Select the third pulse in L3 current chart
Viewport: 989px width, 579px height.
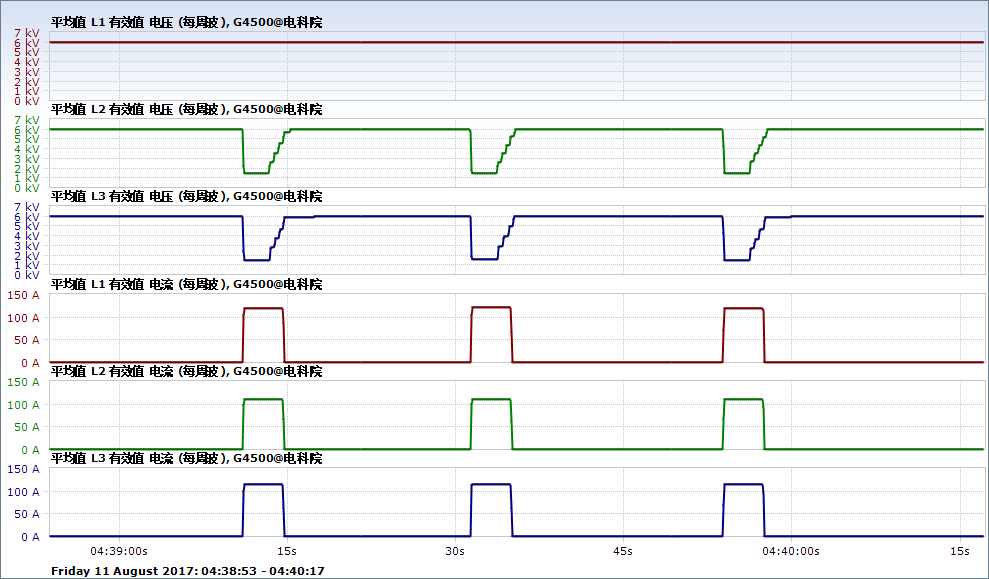pyautogui.click(x=743, y=485)
